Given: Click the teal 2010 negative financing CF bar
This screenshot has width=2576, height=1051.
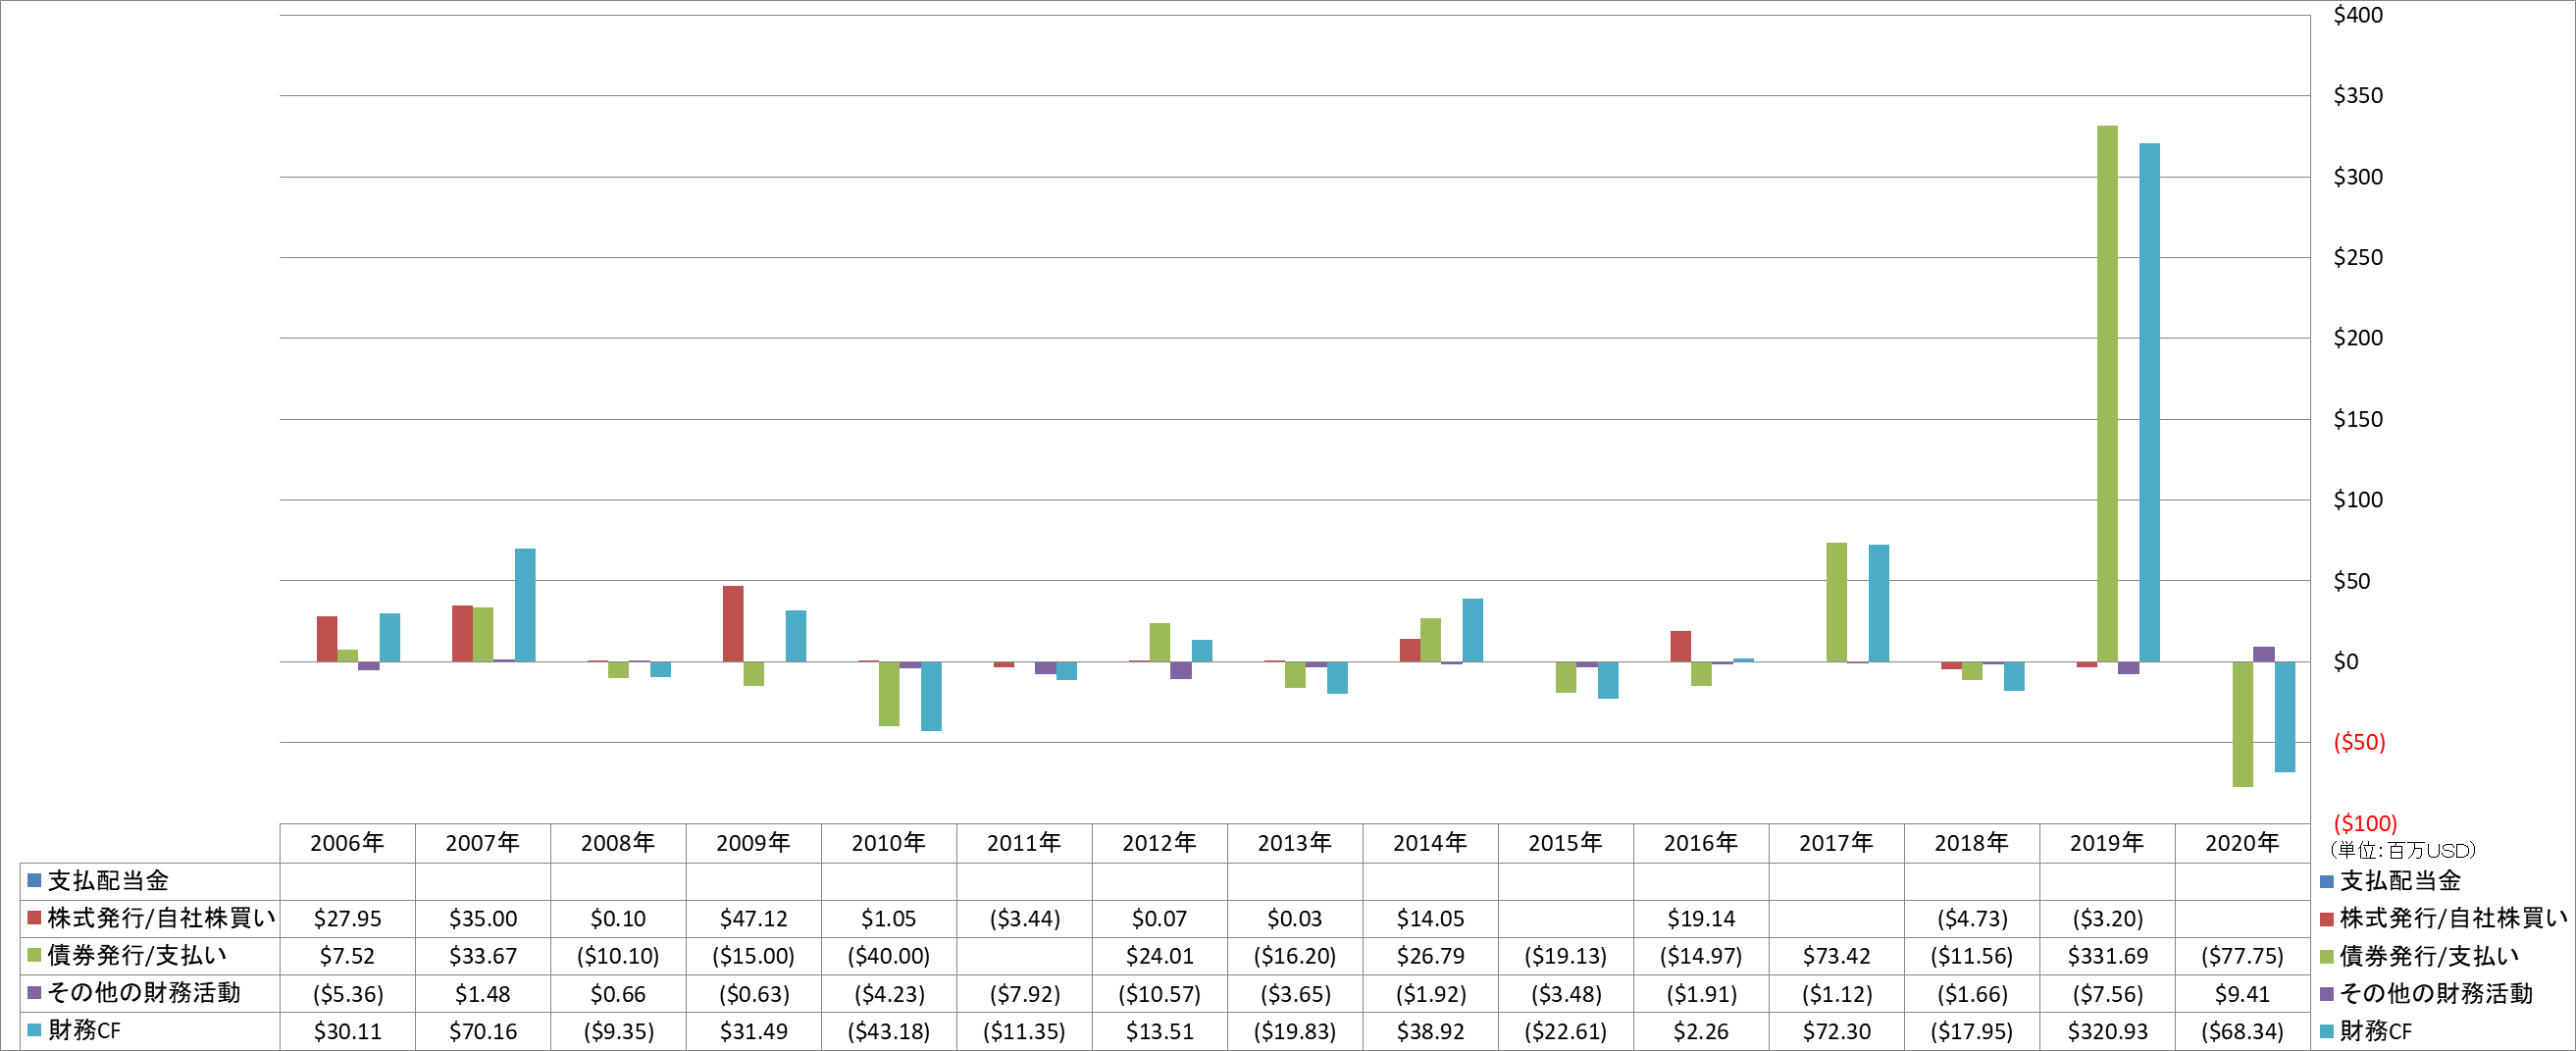Looking at the screenshot, I should coord(931,696).
